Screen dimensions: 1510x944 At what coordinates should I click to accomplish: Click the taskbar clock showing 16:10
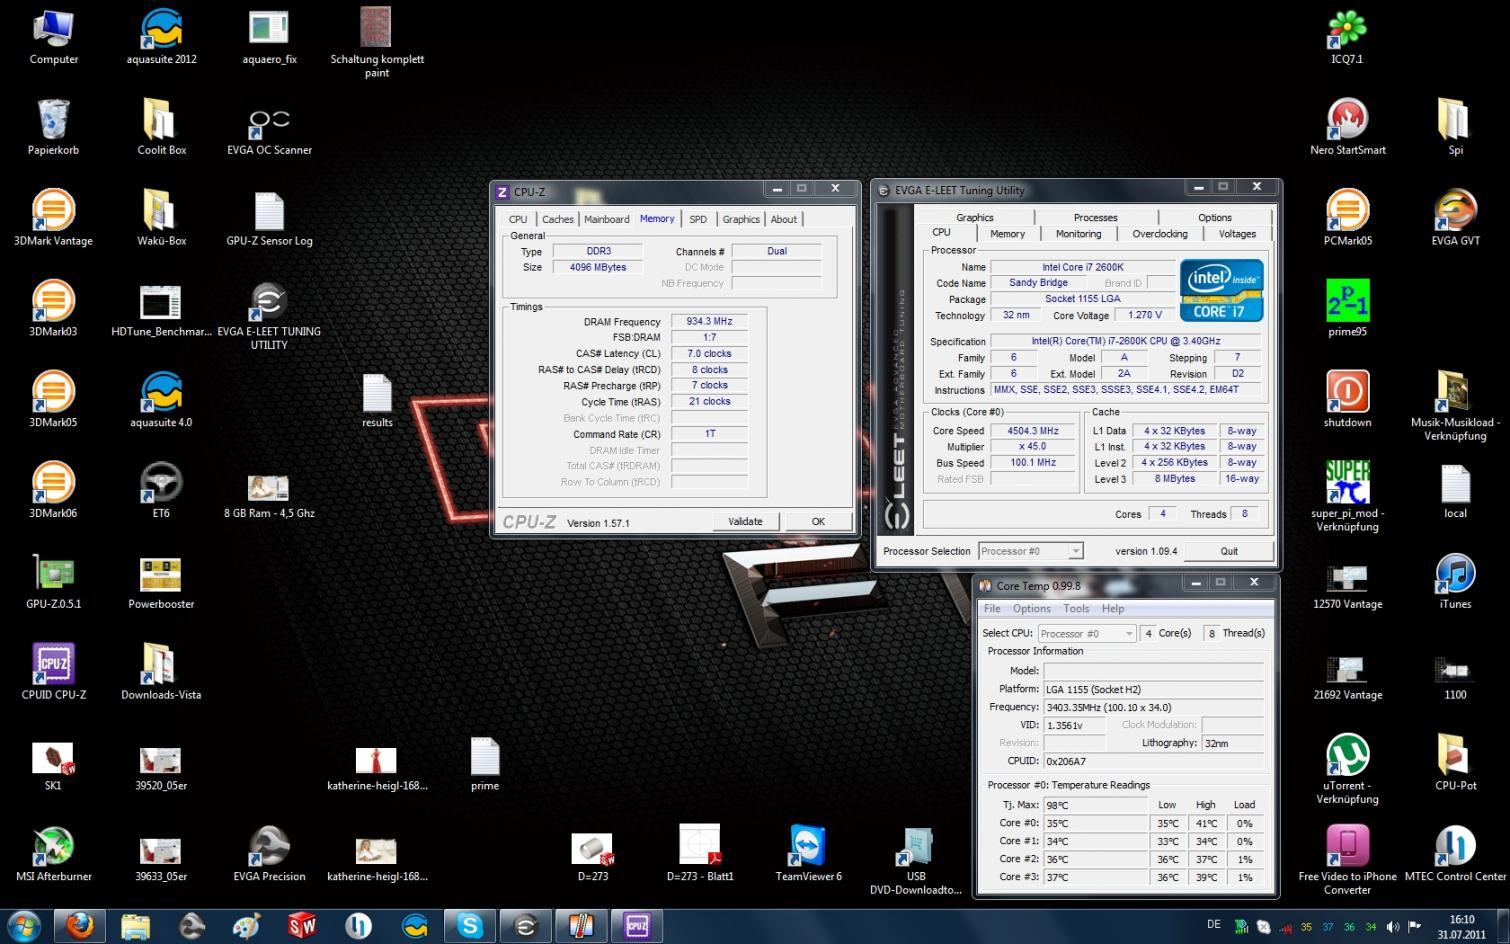1462,927
